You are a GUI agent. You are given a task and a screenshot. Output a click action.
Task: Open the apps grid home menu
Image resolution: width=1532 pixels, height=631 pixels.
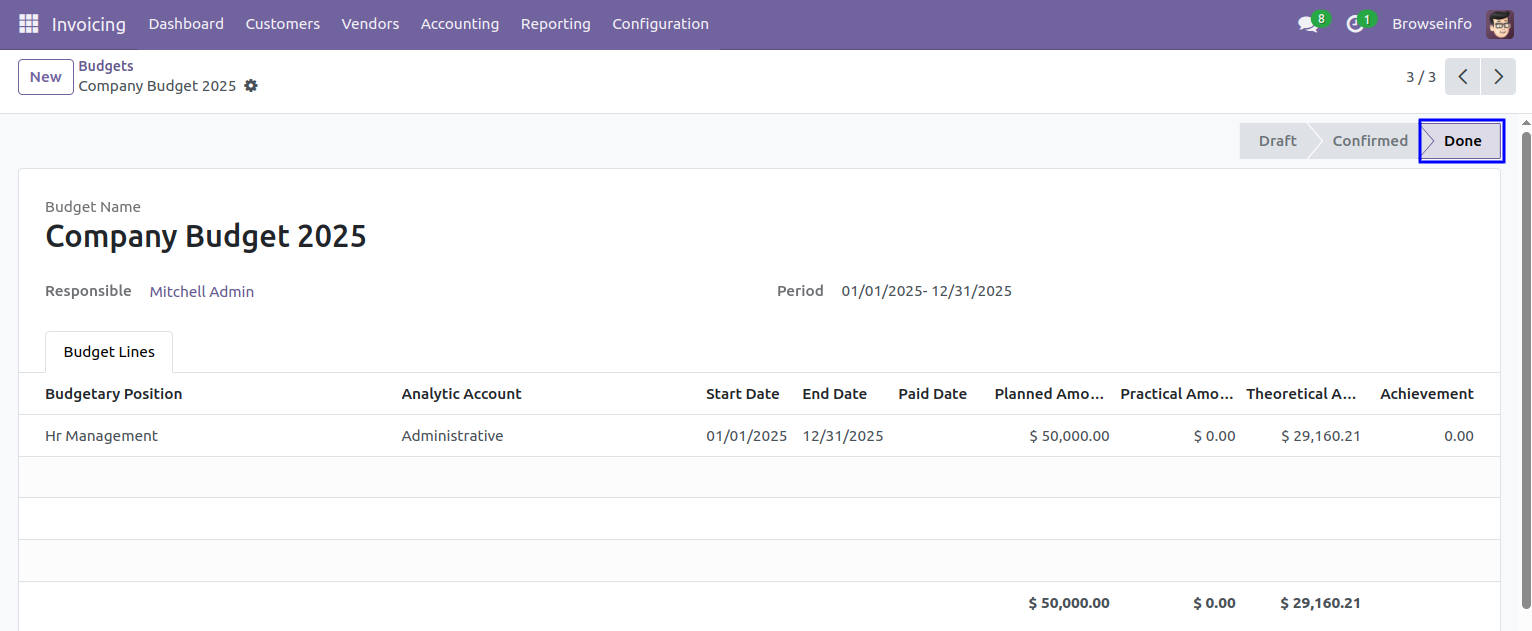pyautogui.click(x=28, y=24)
